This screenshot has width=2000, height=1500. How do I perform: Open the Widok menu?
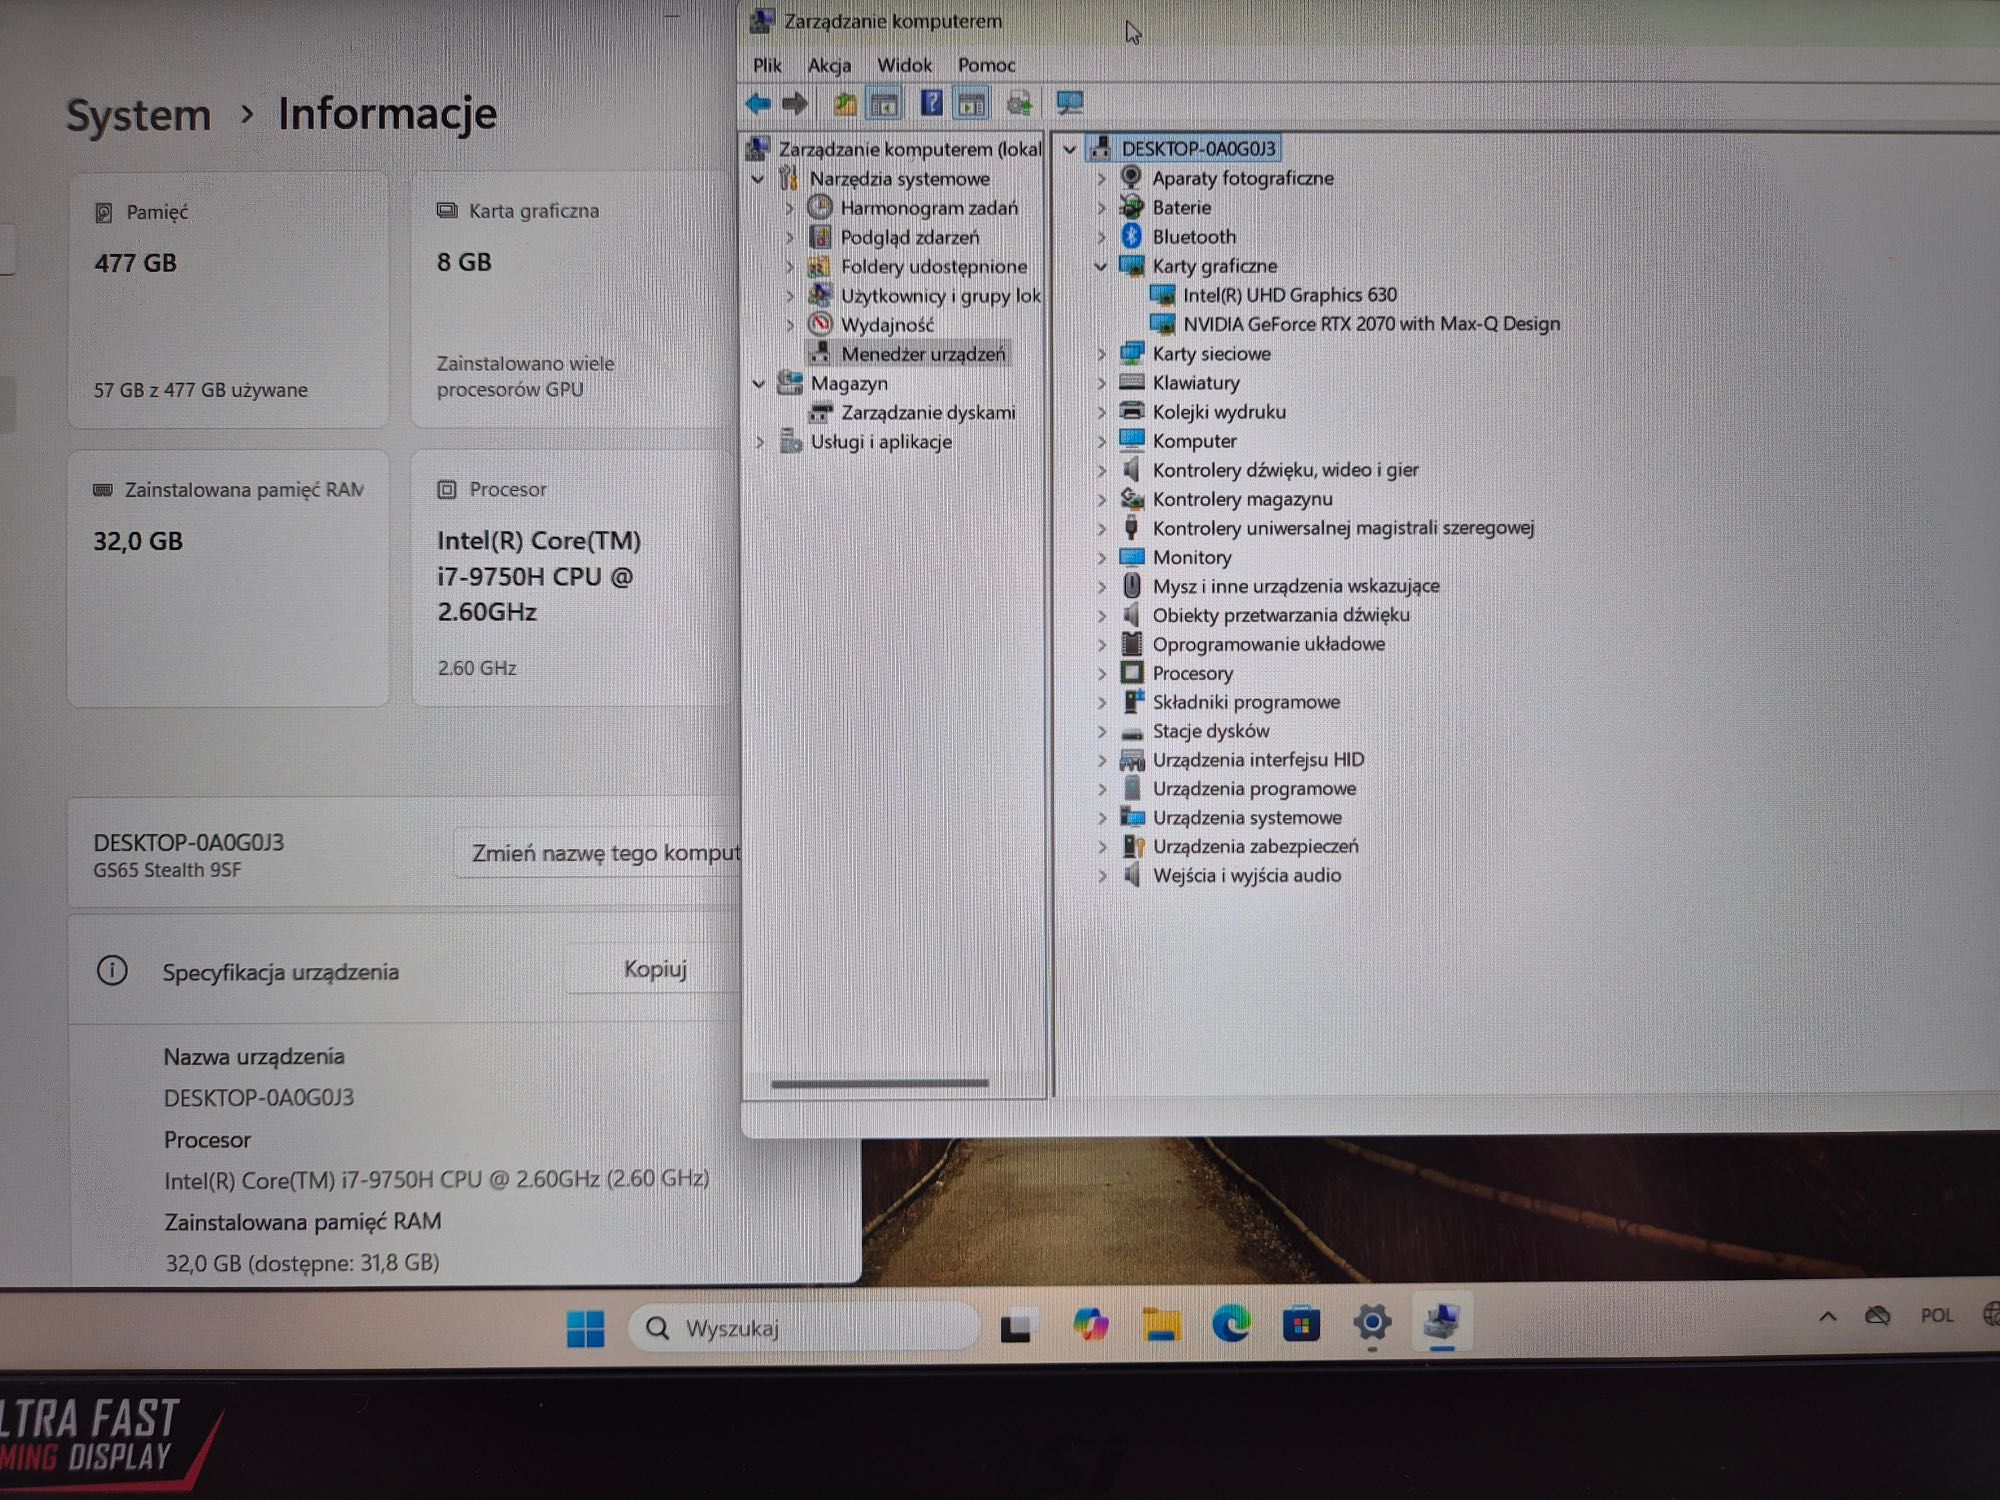904,66
